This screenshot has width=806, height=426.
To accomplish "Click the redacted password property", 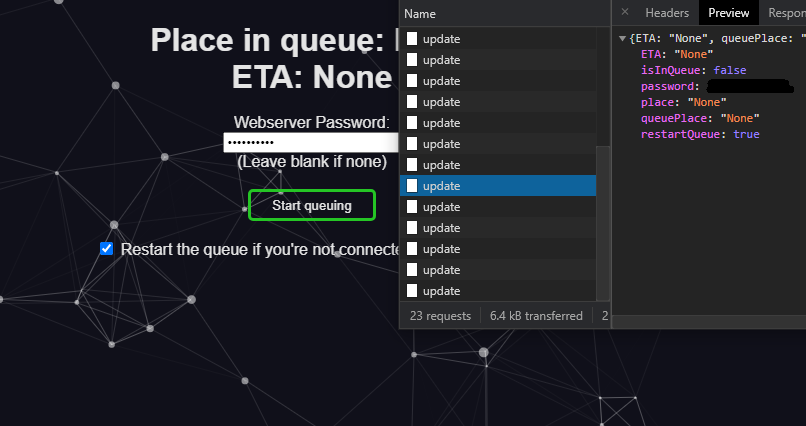I will point(717,86).
